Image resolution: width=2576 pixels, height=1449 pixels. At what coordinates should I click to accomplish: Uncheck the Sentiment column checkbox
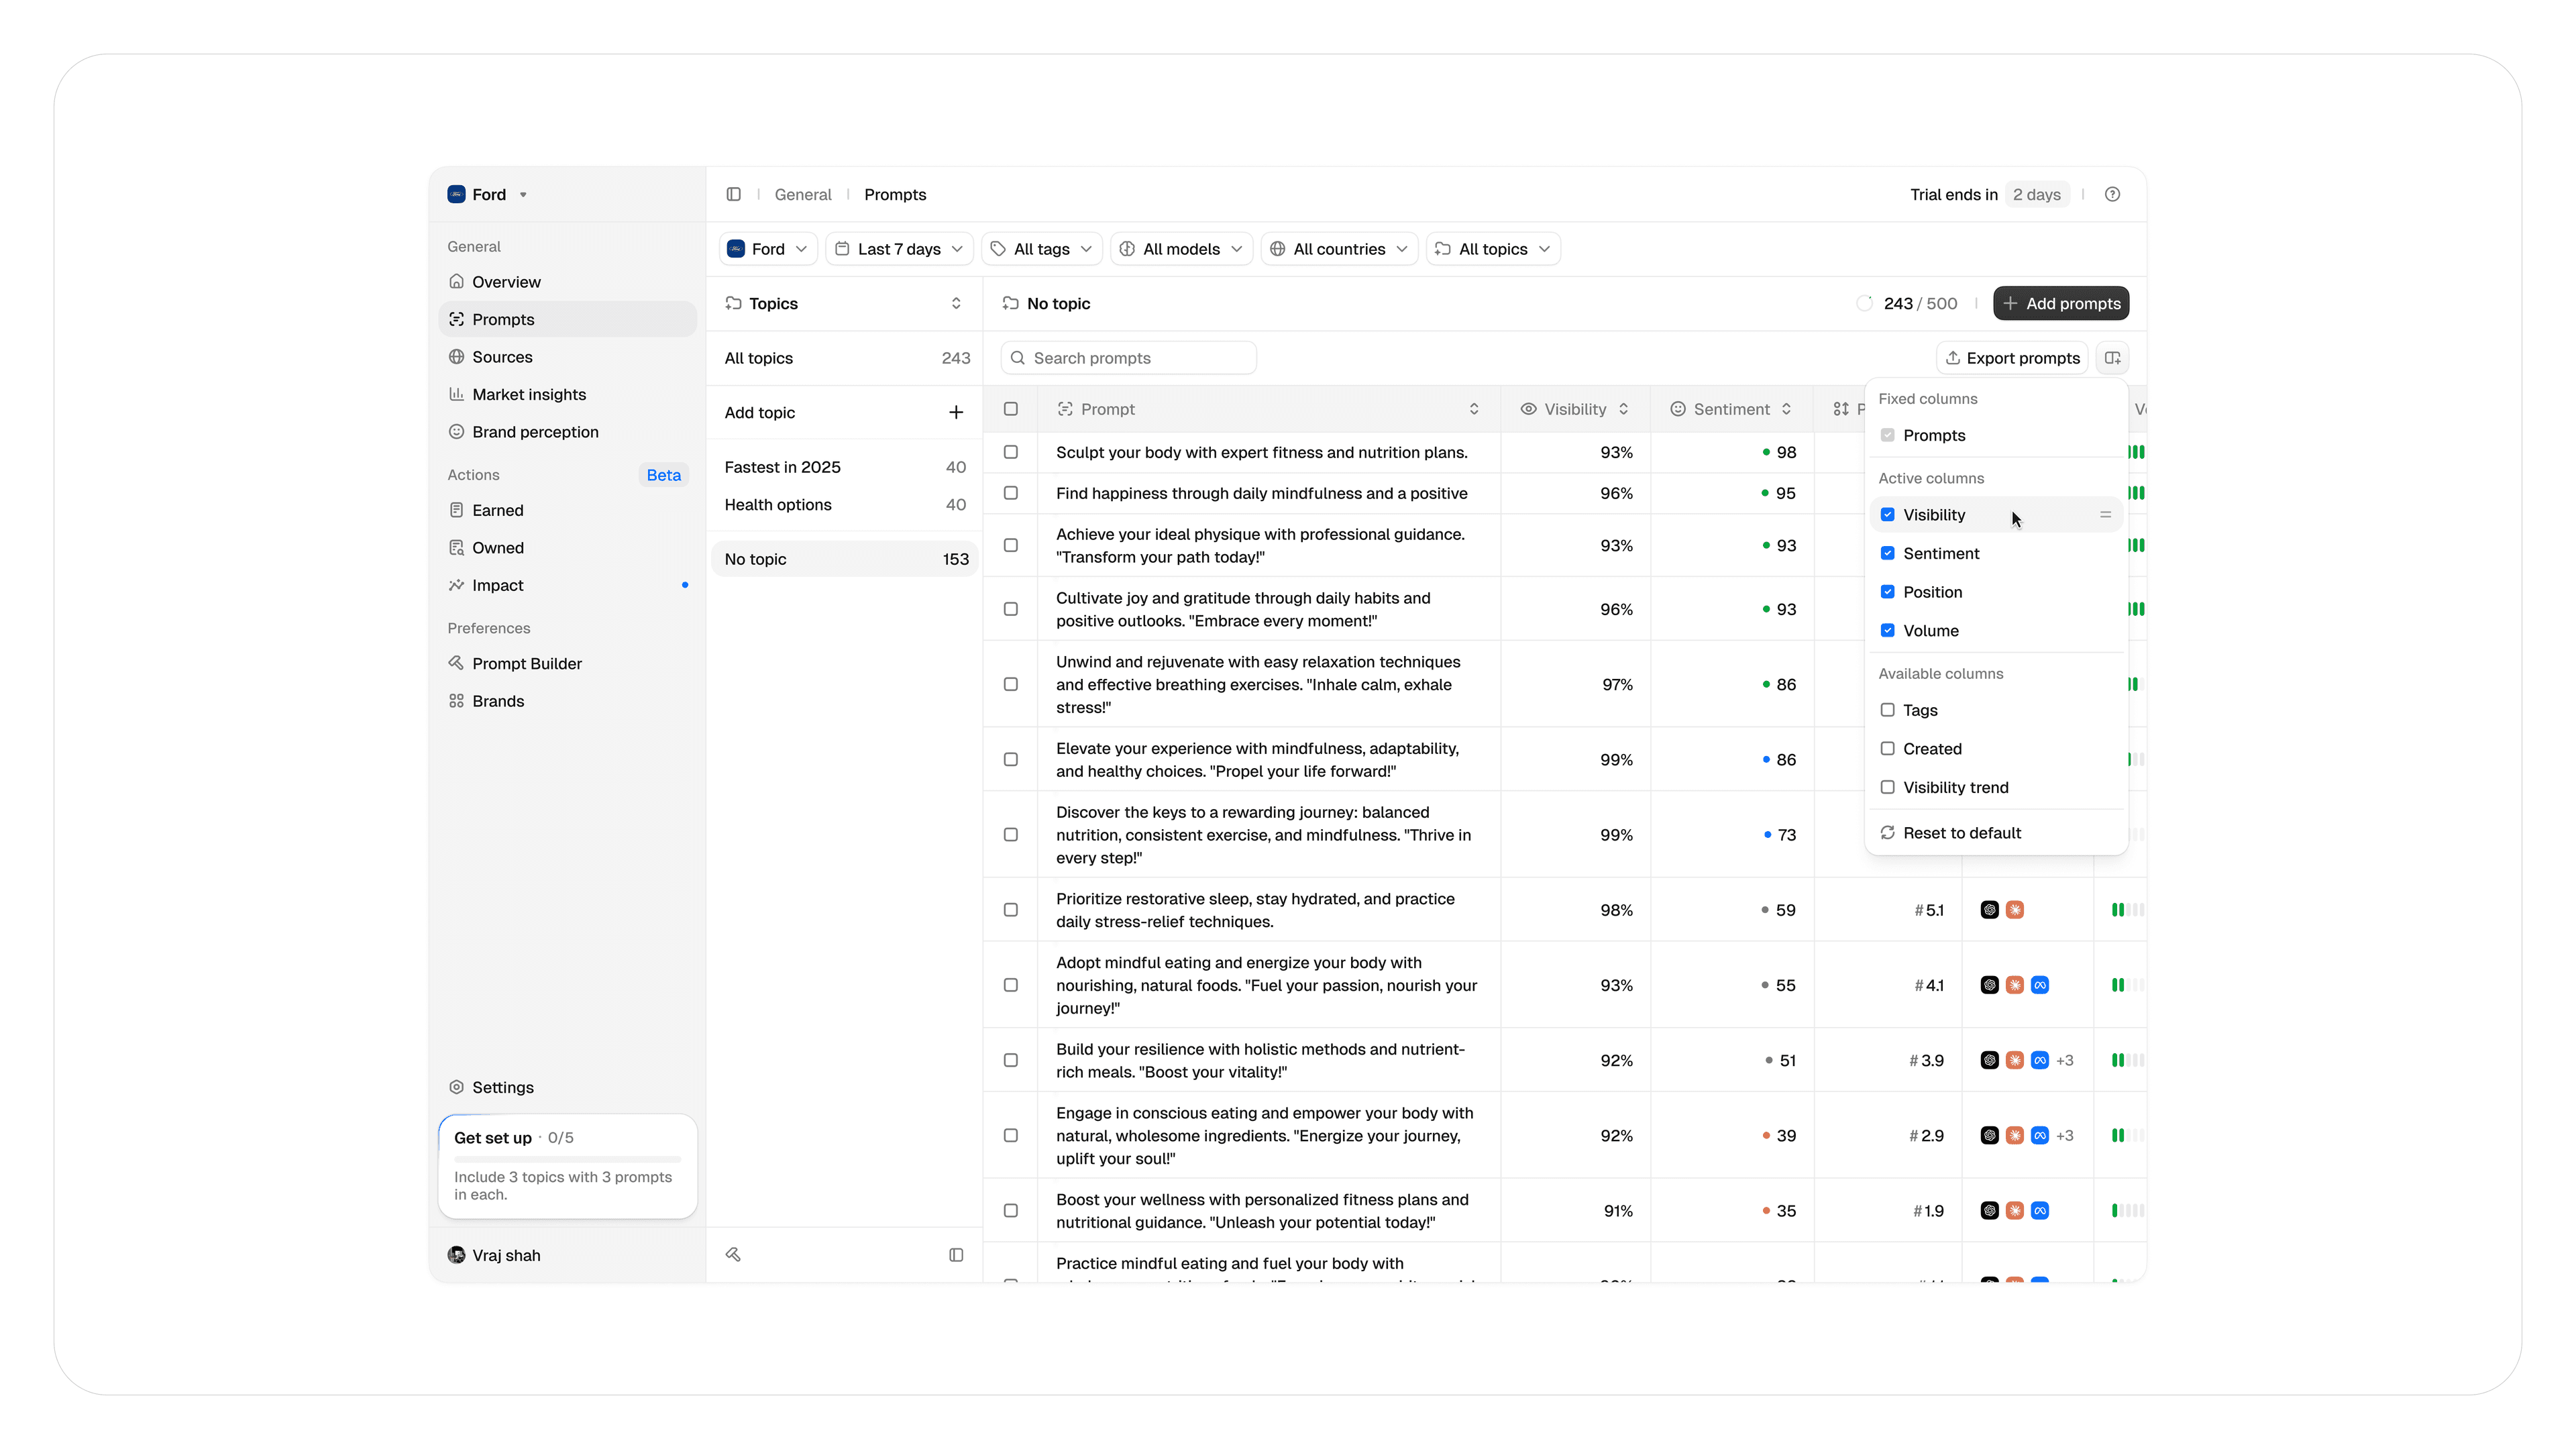[x=1887, y=553]
